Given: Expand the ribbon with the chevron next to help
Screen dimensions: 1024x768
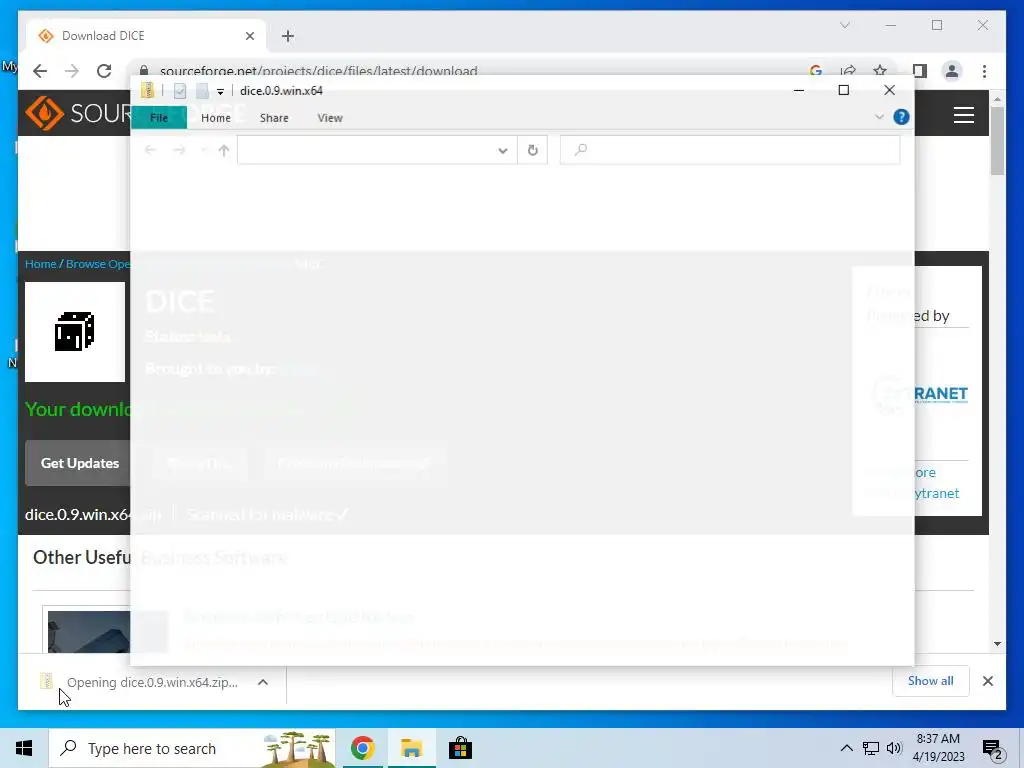Looking at the screenshot, I should pyautogui.click(x=879, y=117).
